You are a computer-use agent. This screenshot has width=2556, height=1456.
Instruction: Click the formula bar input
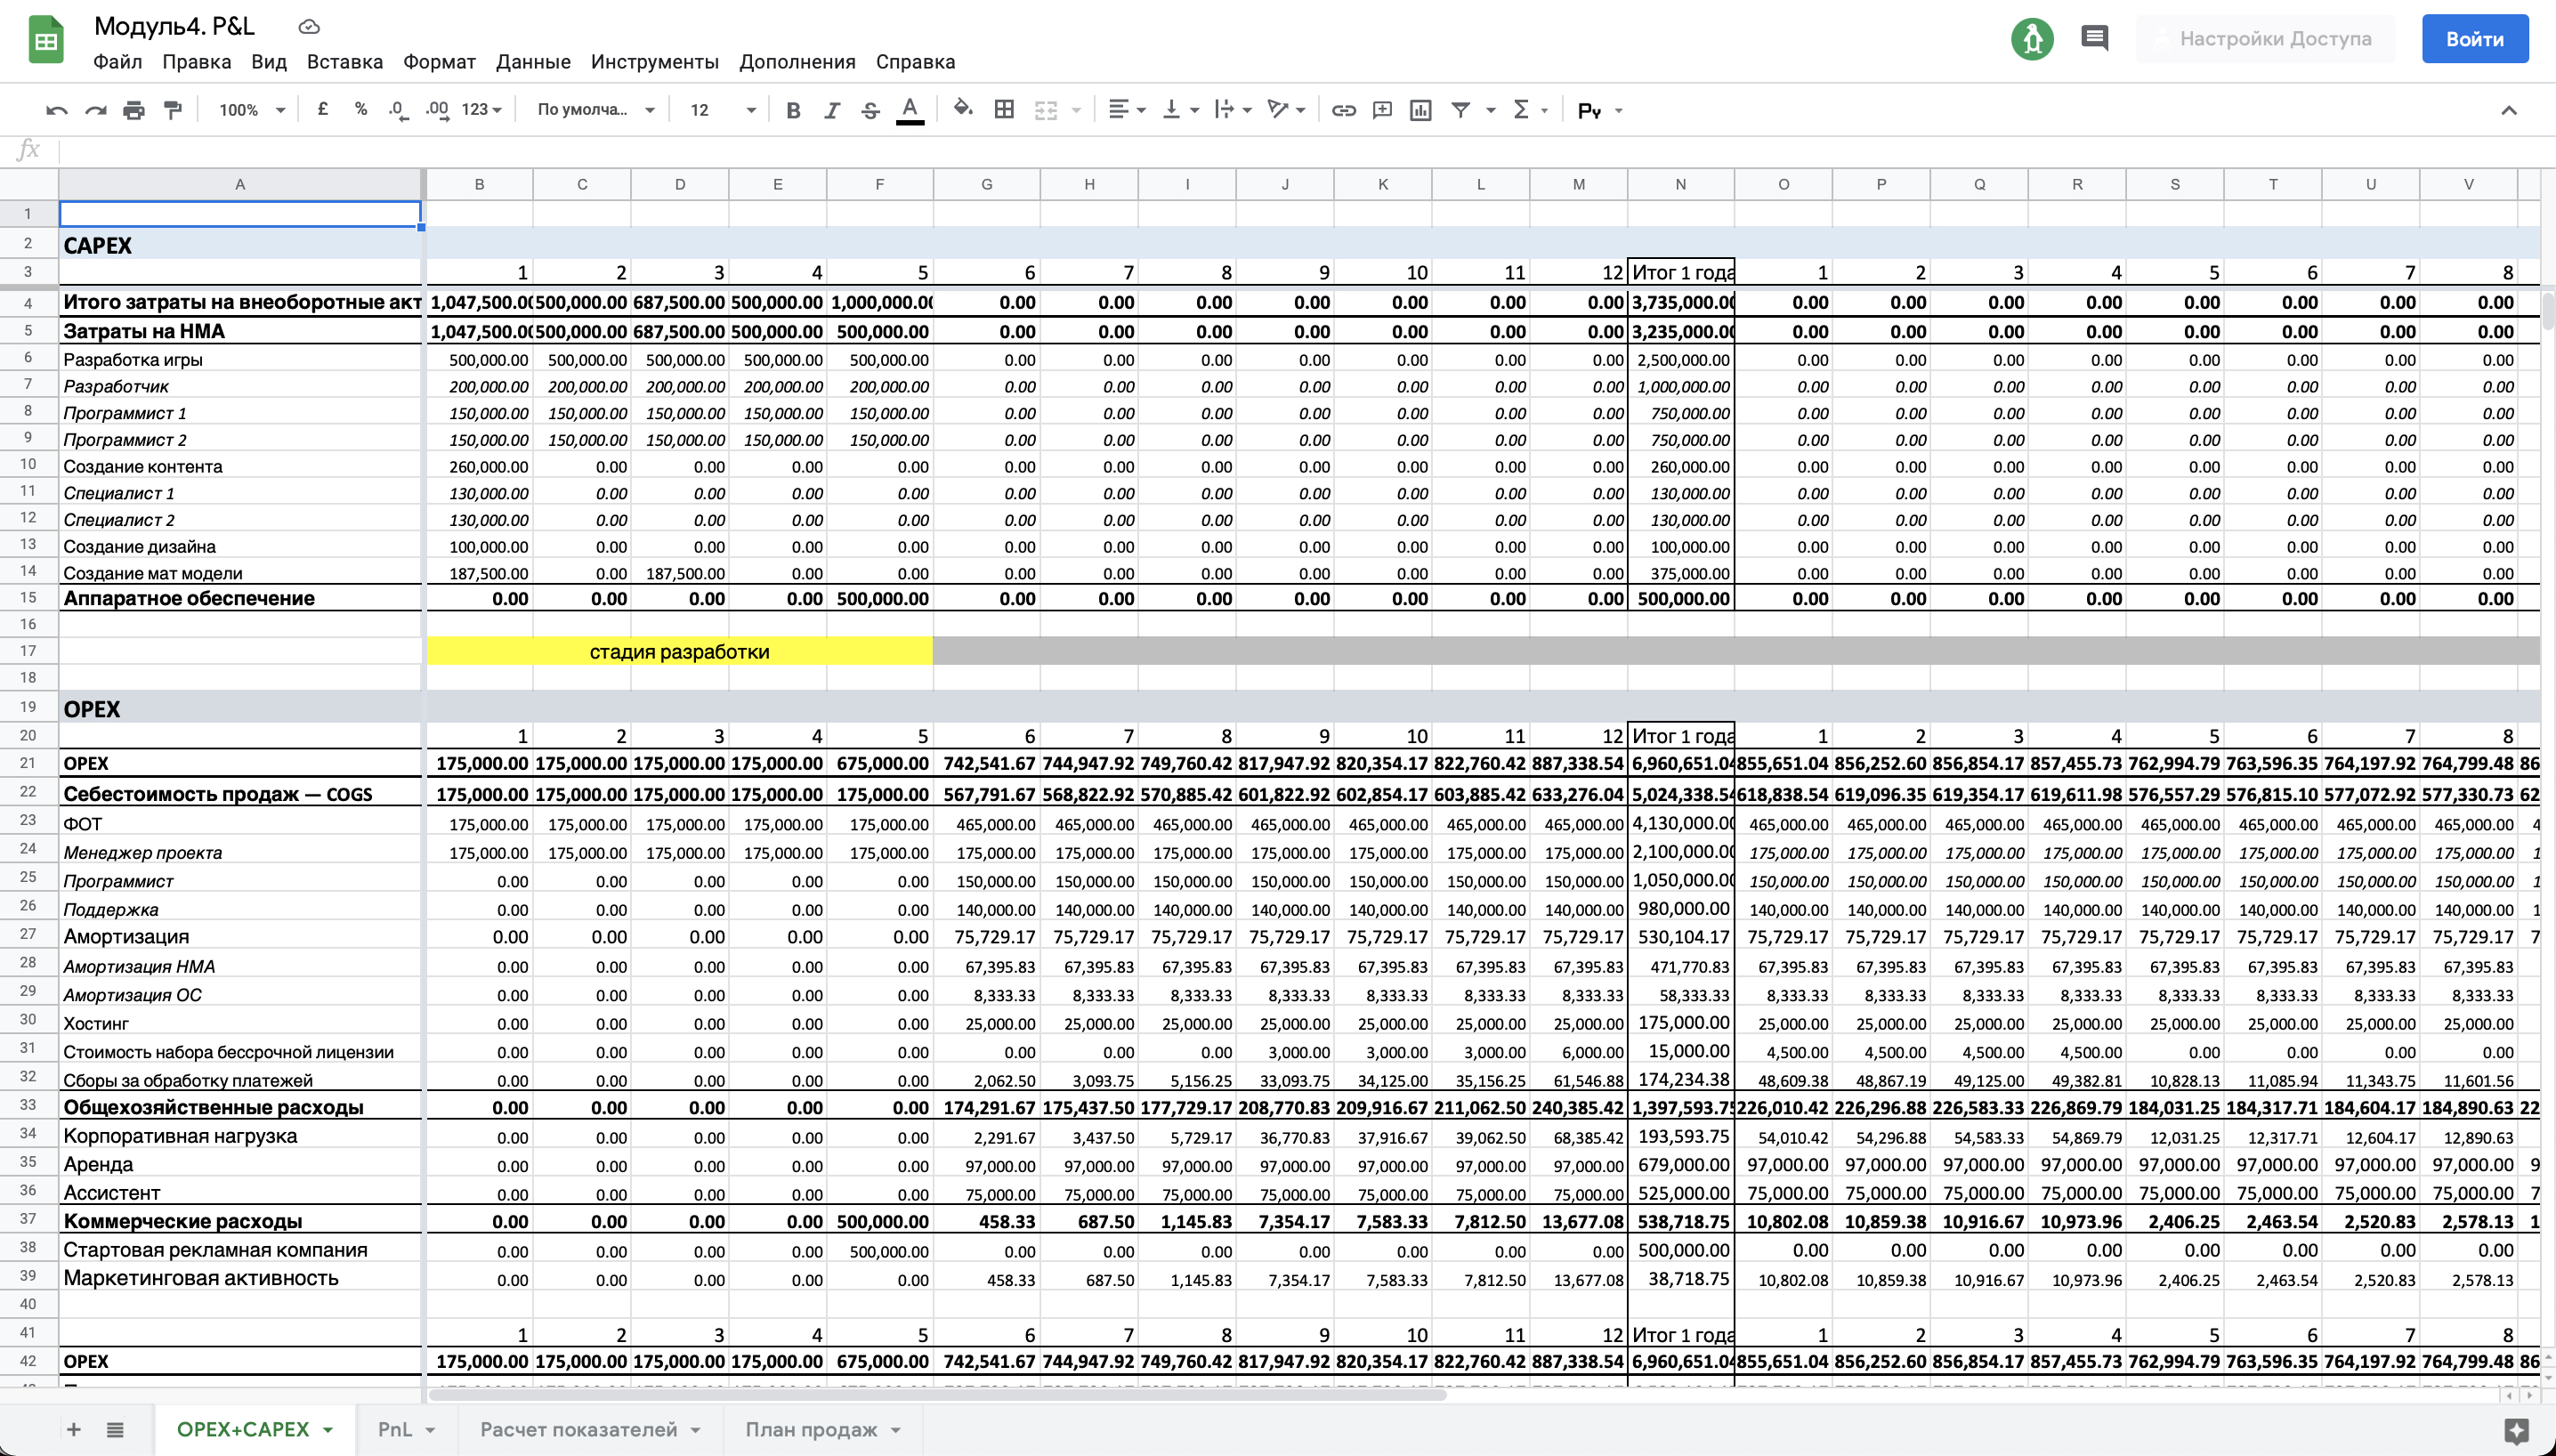click(1300, 151)
